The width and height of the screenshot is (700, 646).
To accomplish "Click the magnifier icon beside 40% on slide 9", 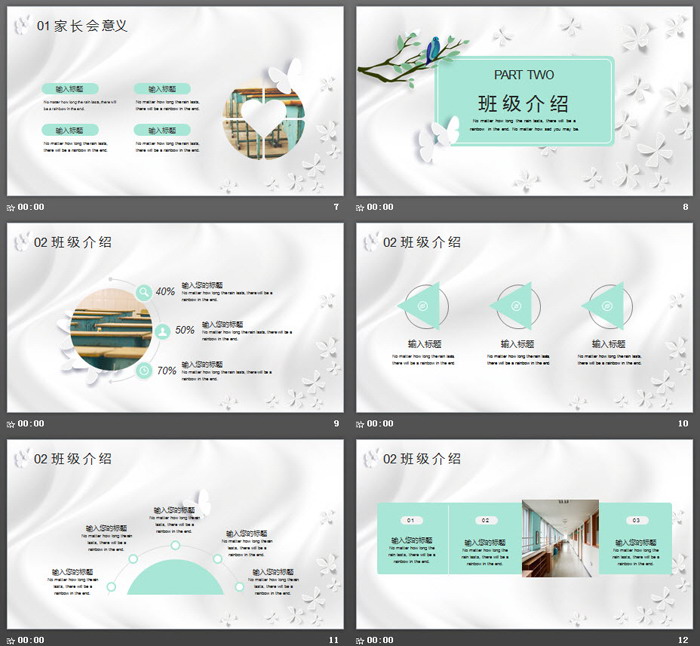I will pyautogui.click(x=145, y=292).
